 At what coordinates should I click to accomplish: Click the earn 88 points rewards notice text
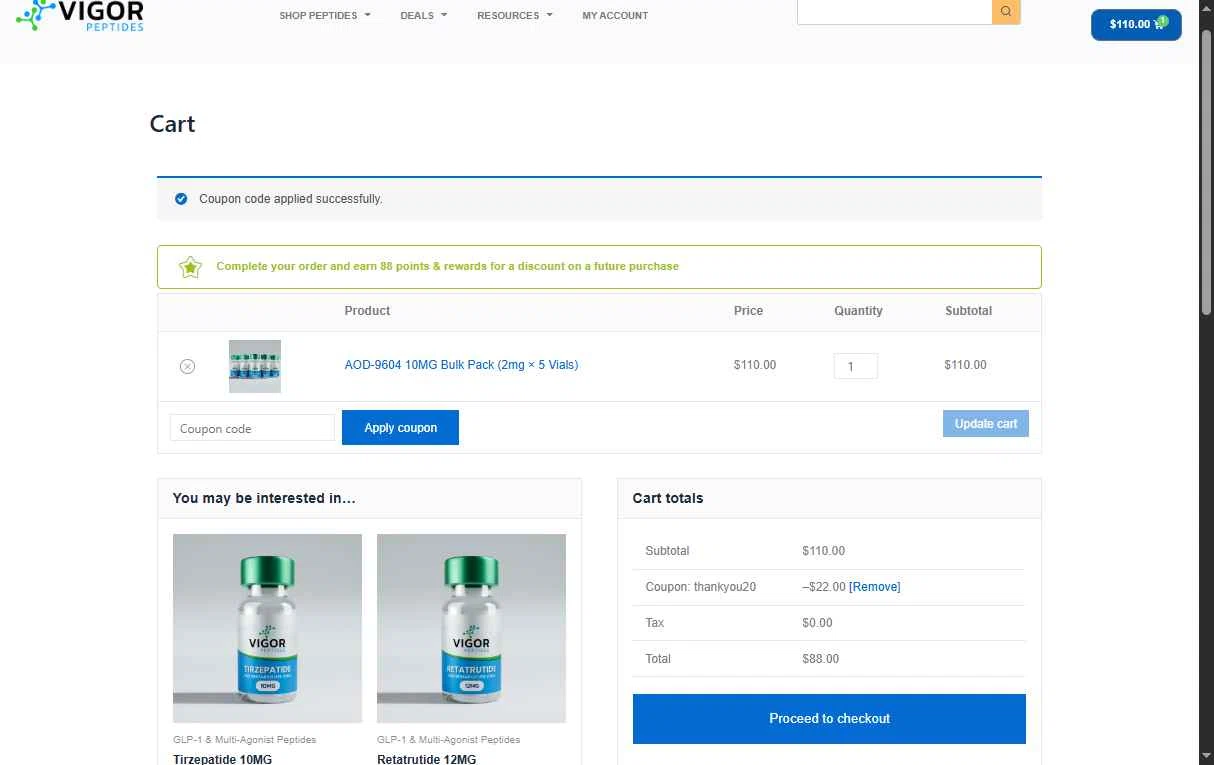point(447,267)
